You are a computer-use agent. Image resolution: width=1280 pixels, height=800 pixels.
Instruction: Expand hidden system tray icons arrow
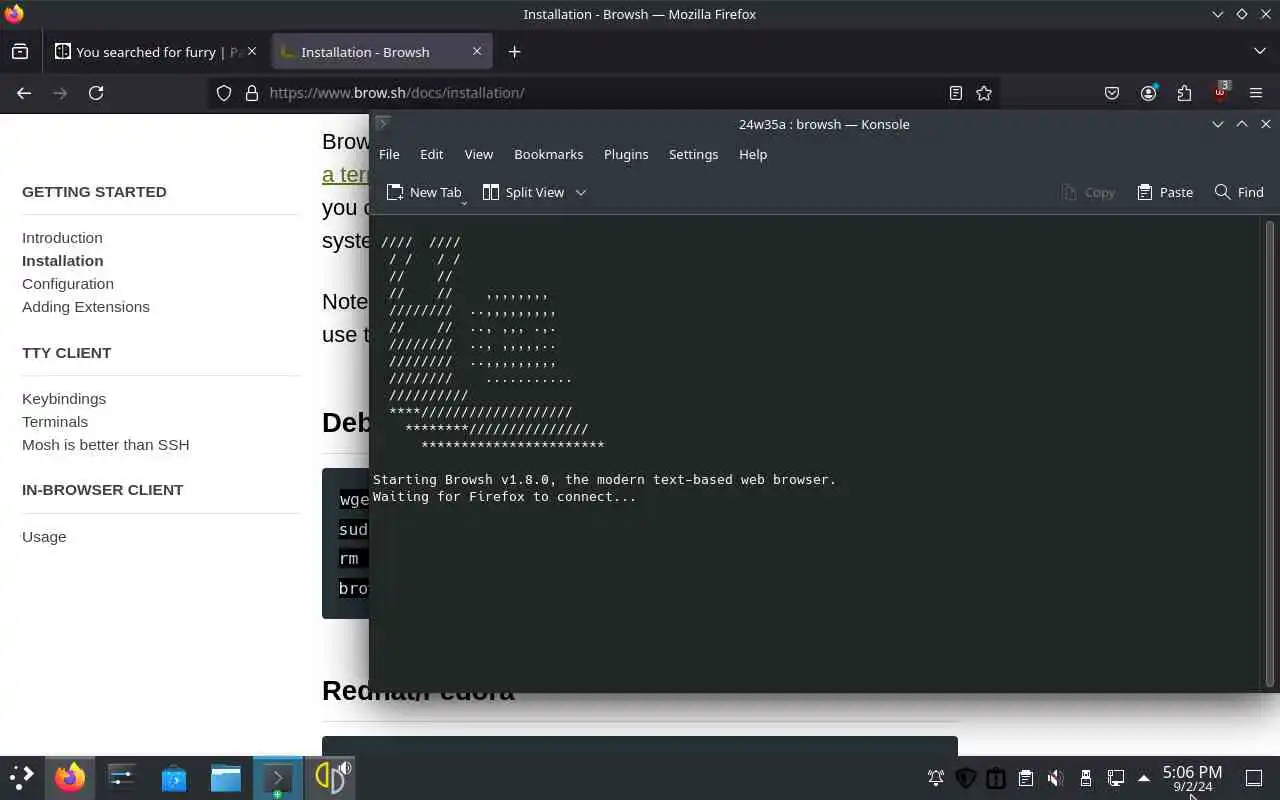[1144, 778]
